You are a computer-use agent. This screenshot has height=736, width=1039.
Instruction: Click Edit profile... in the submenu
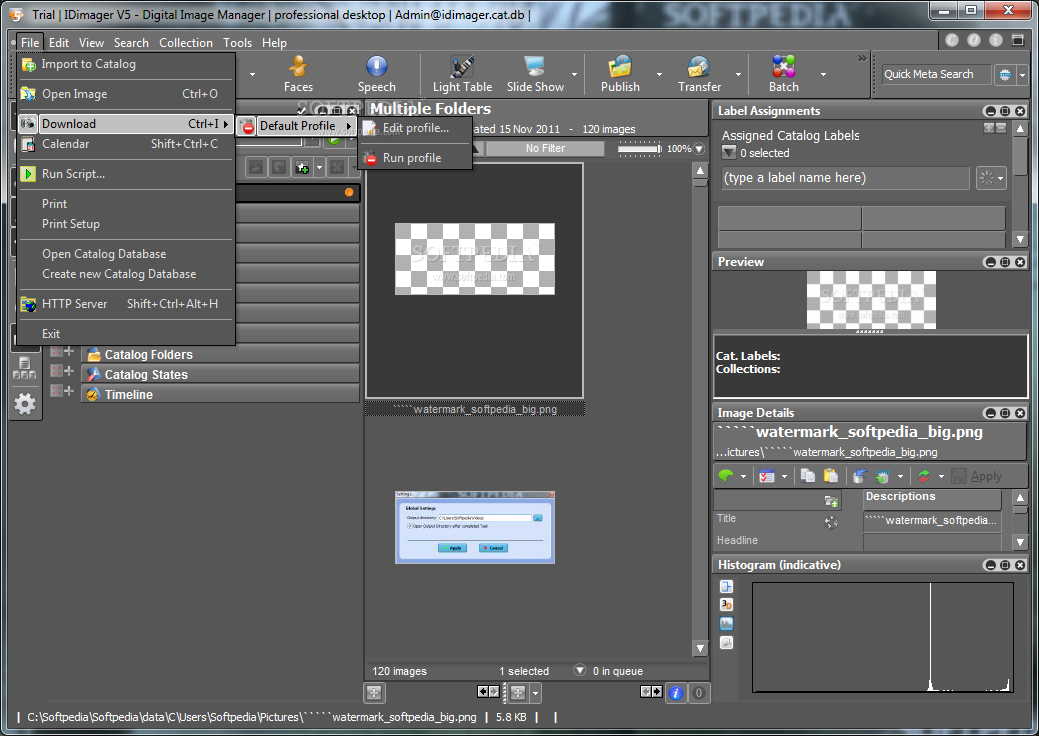click(x=415, y=128)
